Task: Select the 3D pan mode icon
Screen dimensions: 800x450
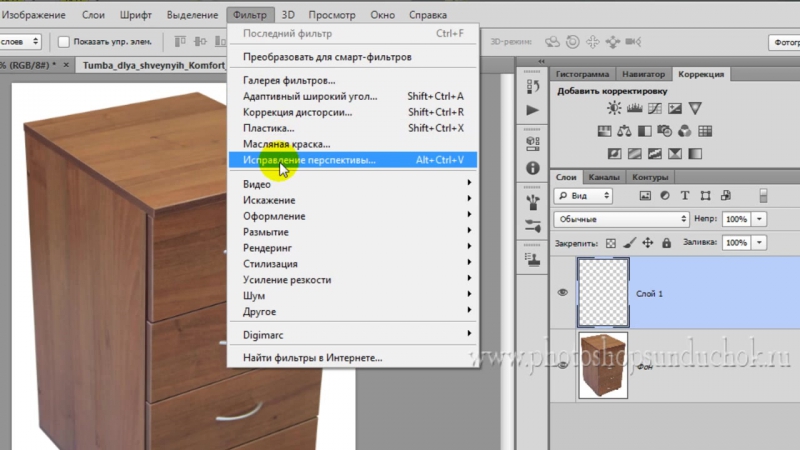Action: pos(592,42)
